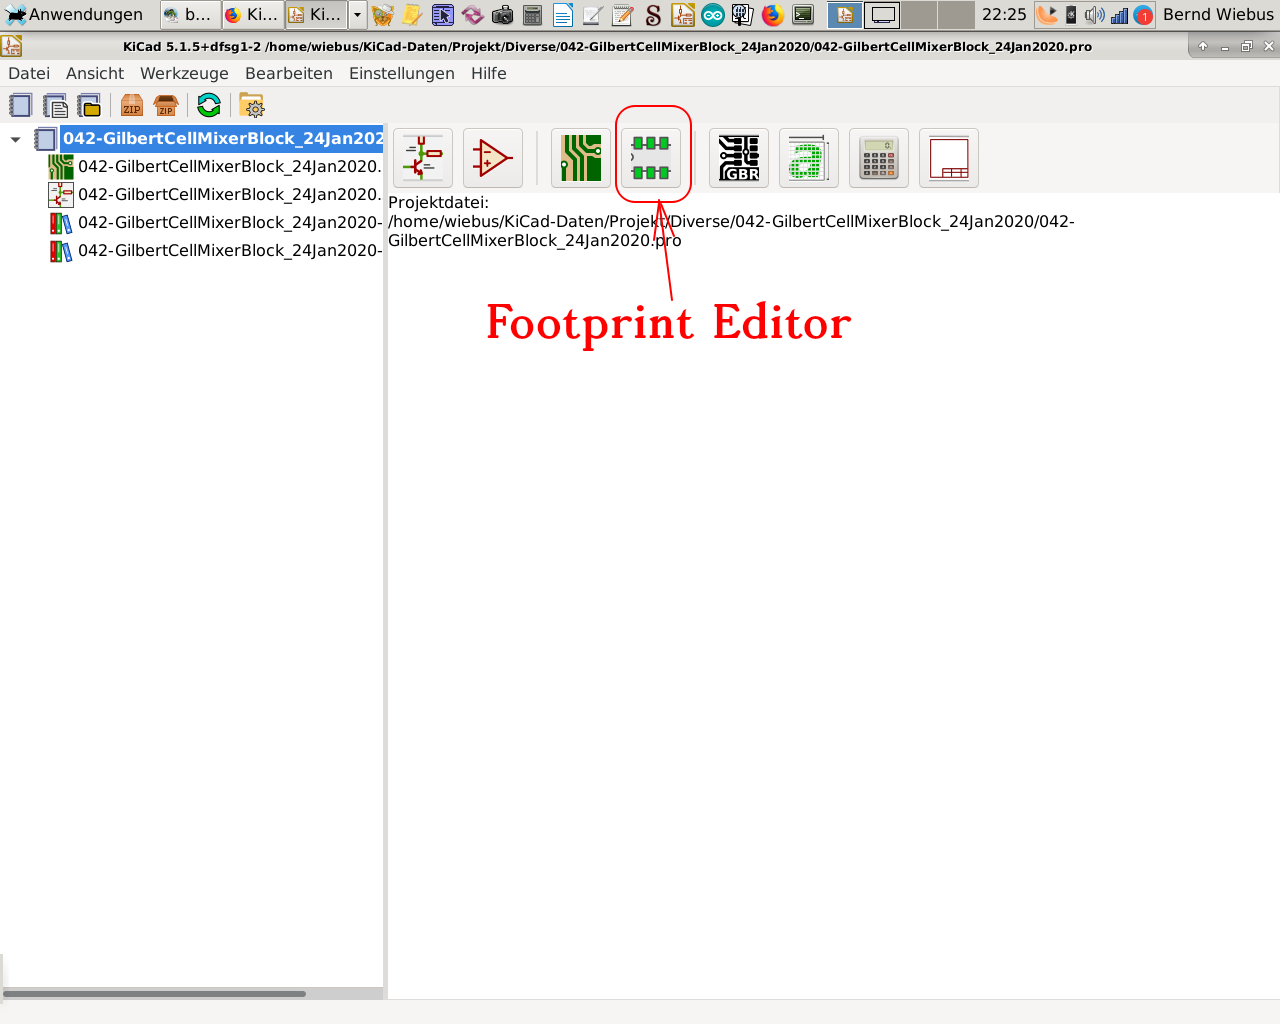Viewport: 1280px width, 1024px height.
Task: Switch to the fourth workspace
Action: pos(956,14)
